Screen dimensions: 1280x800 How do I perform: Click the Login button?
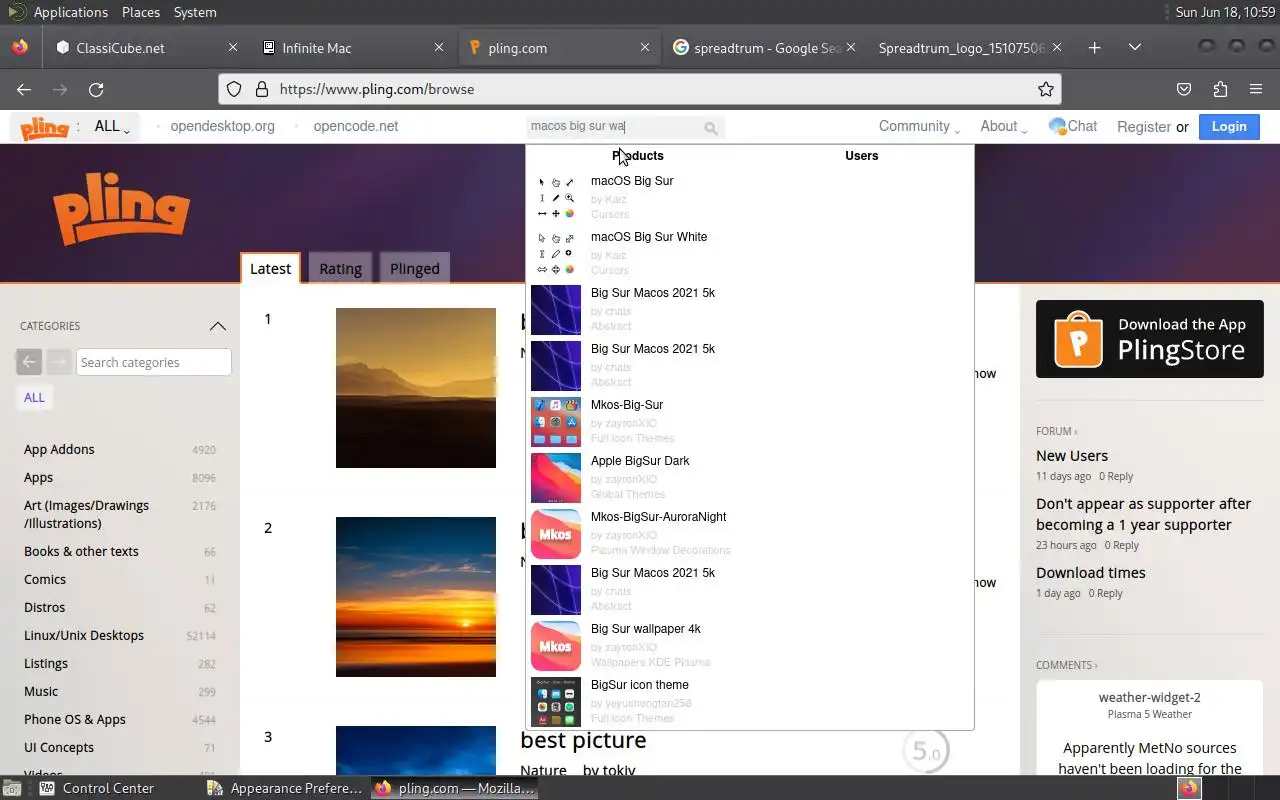pos(1229,126)
